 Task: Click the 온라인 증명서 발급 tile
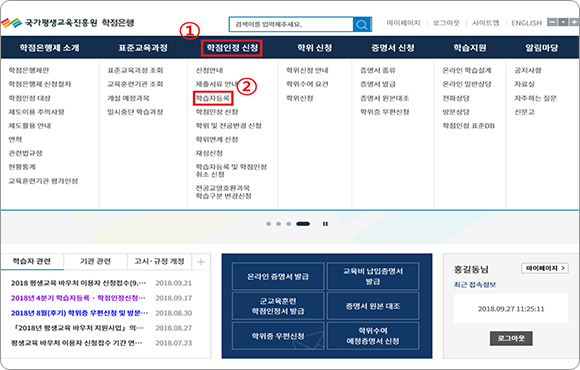pos(278,276)
